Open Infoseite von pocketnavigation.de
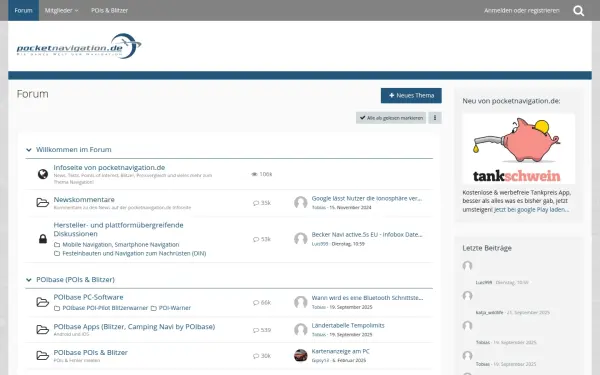 tap(109, 168)
